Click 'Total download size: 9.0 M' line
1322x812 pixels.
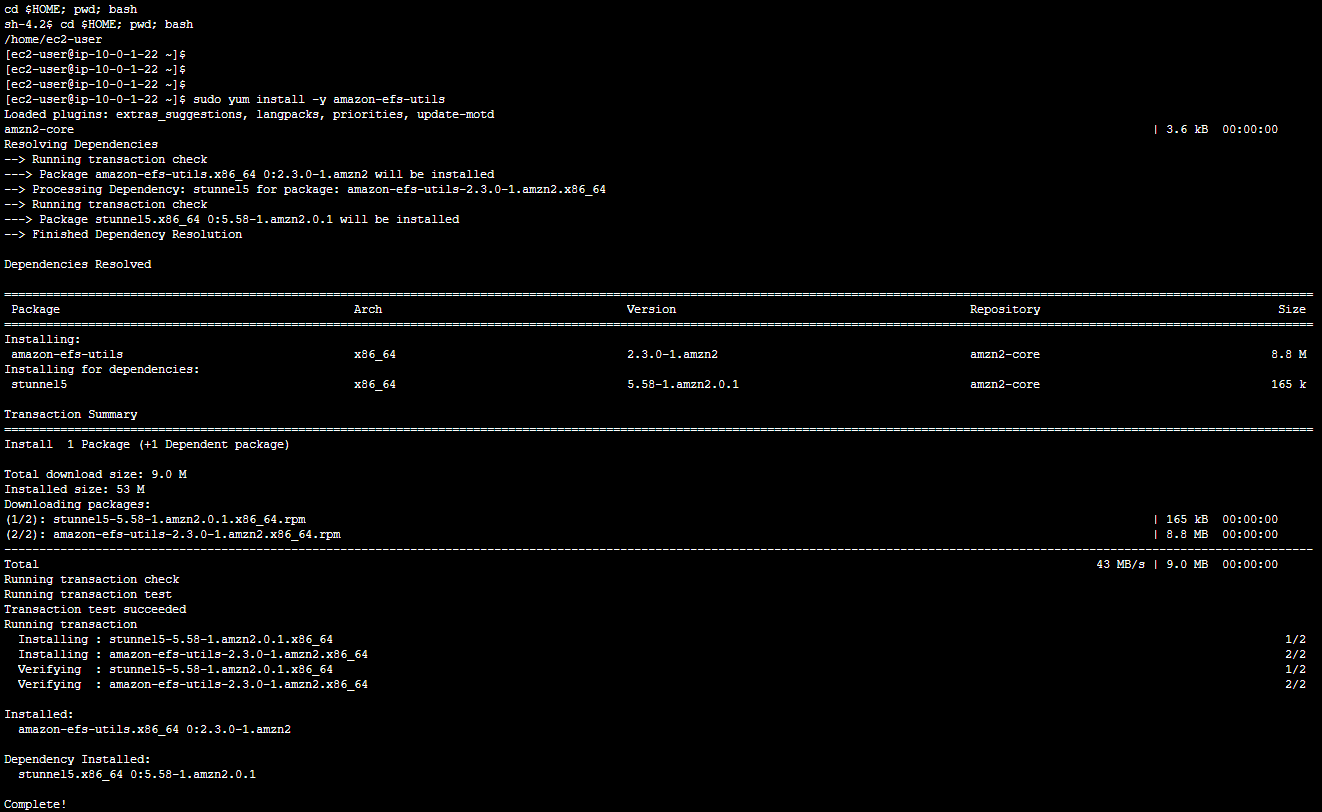tap(95, 474)
